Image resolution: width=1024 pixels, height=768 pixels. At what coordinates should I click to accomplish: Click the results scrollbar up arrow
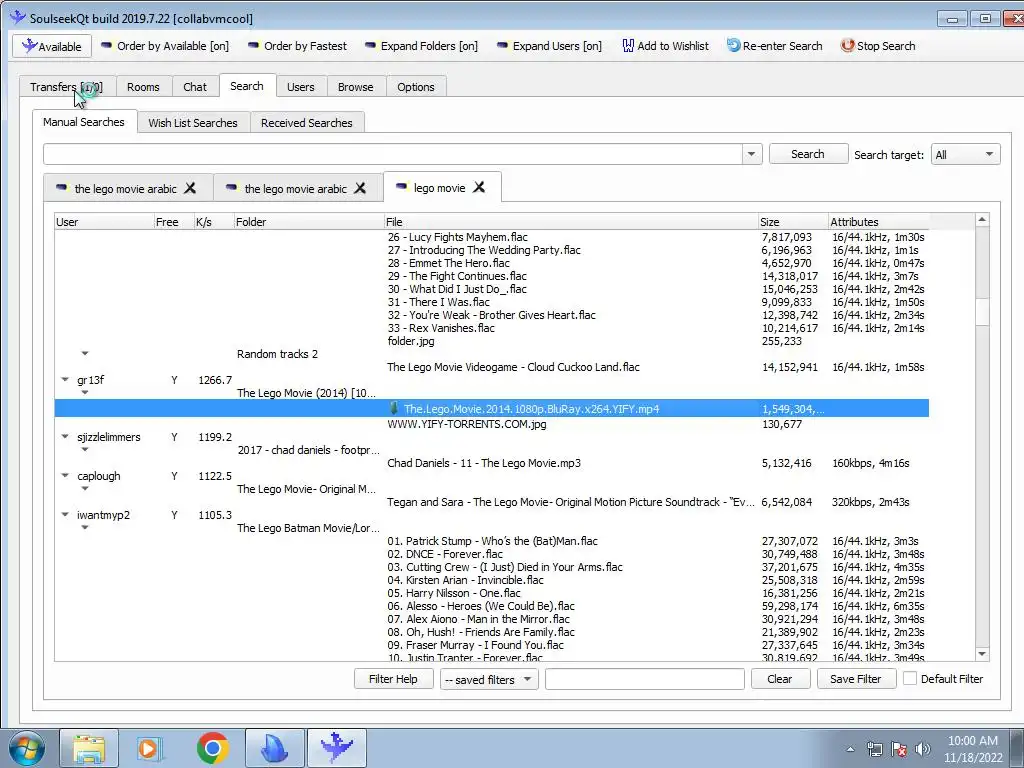click(x=982, y=220)
